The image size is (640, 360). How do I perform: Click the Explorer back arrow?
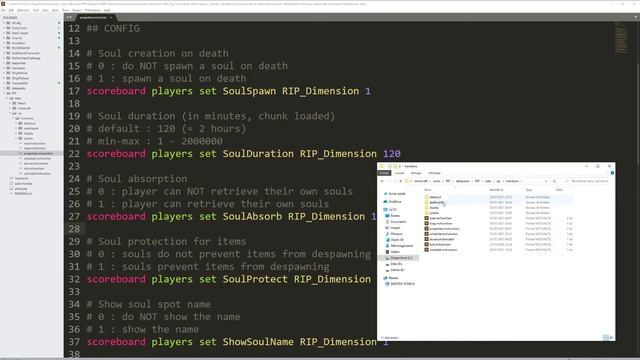click(x=382, y=181)
